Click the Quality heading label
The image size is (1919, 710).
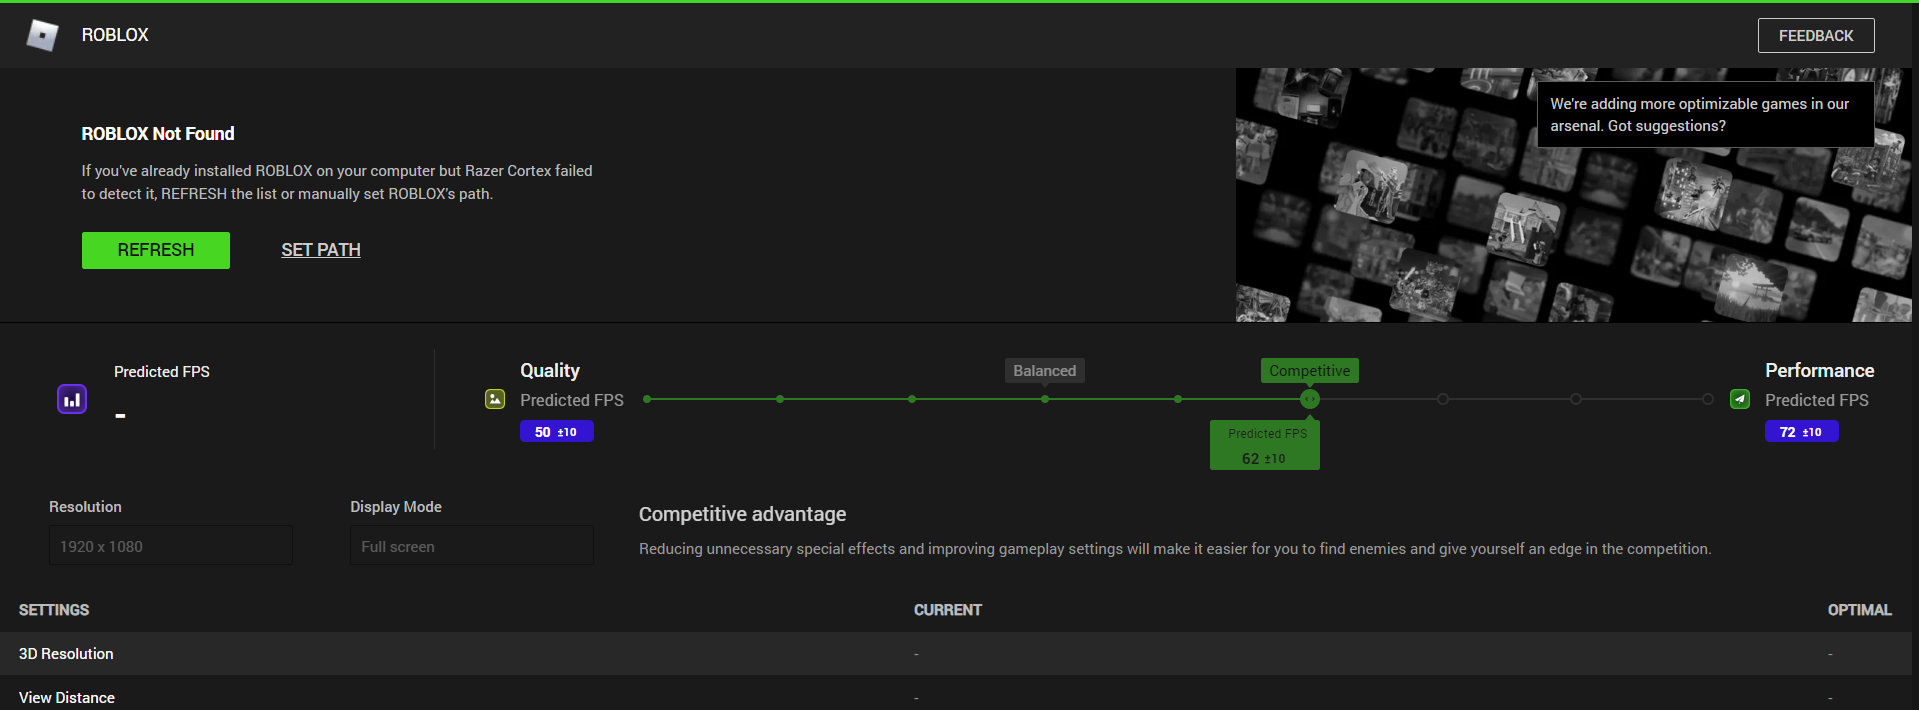[x=550, y=371]
